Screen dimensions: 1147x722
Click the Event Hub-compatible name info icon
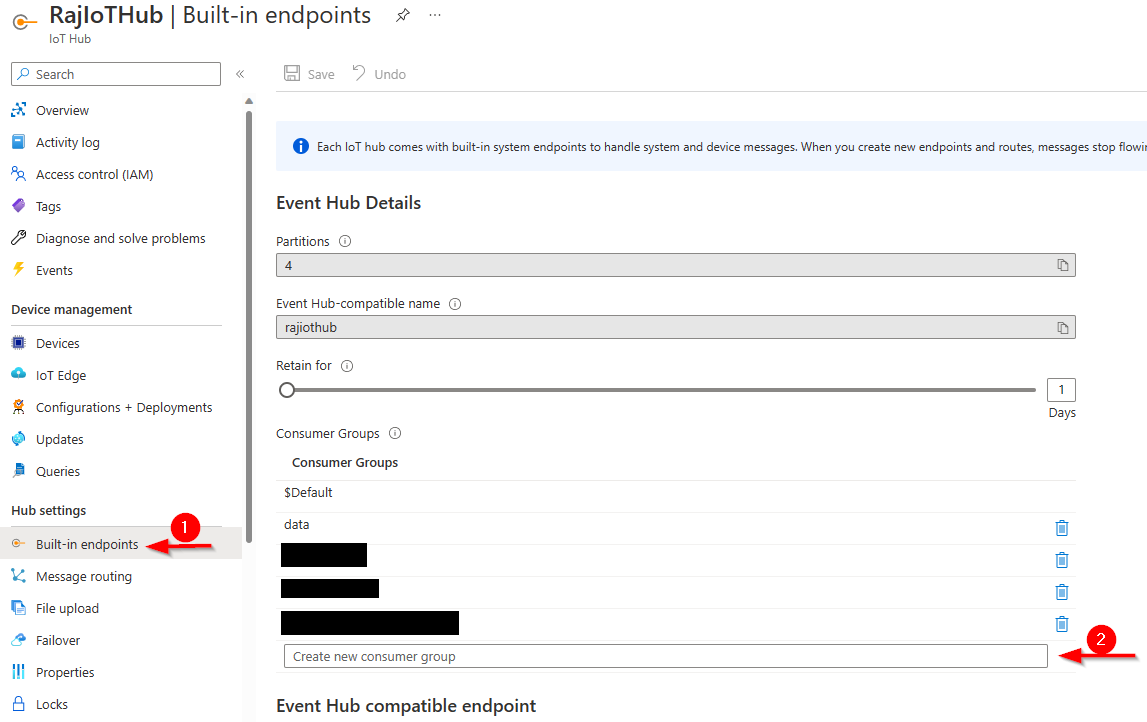click(x=454, y=304)
